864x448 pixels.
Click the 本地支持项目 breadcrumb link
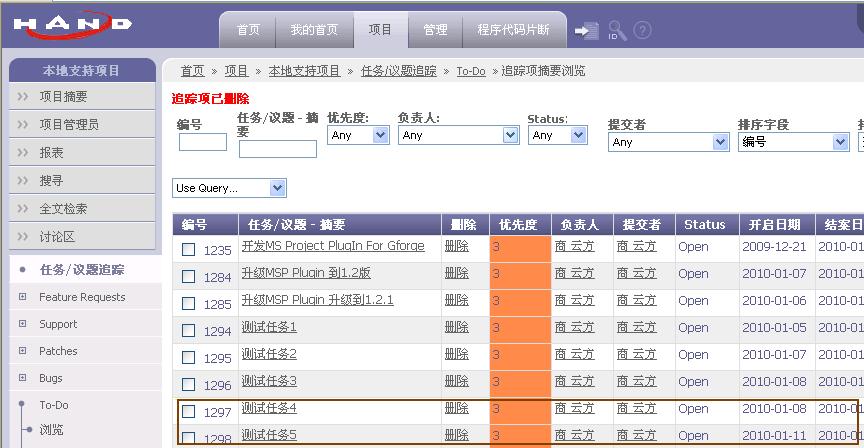[304, 71]
